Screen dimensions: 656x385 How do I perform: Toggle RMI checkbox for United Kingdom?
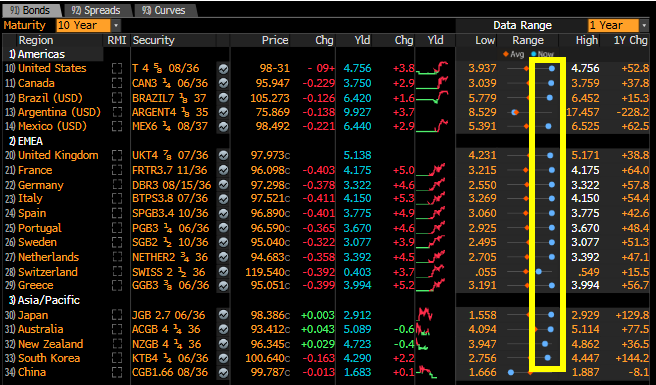(x=117, y=155)
